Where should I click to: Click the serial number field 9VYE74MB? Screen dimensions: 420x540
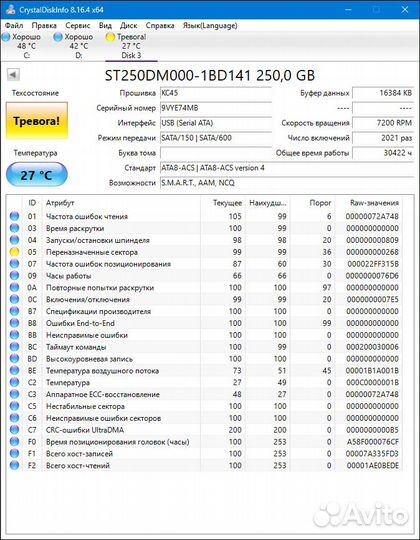(x=216, y=108)
